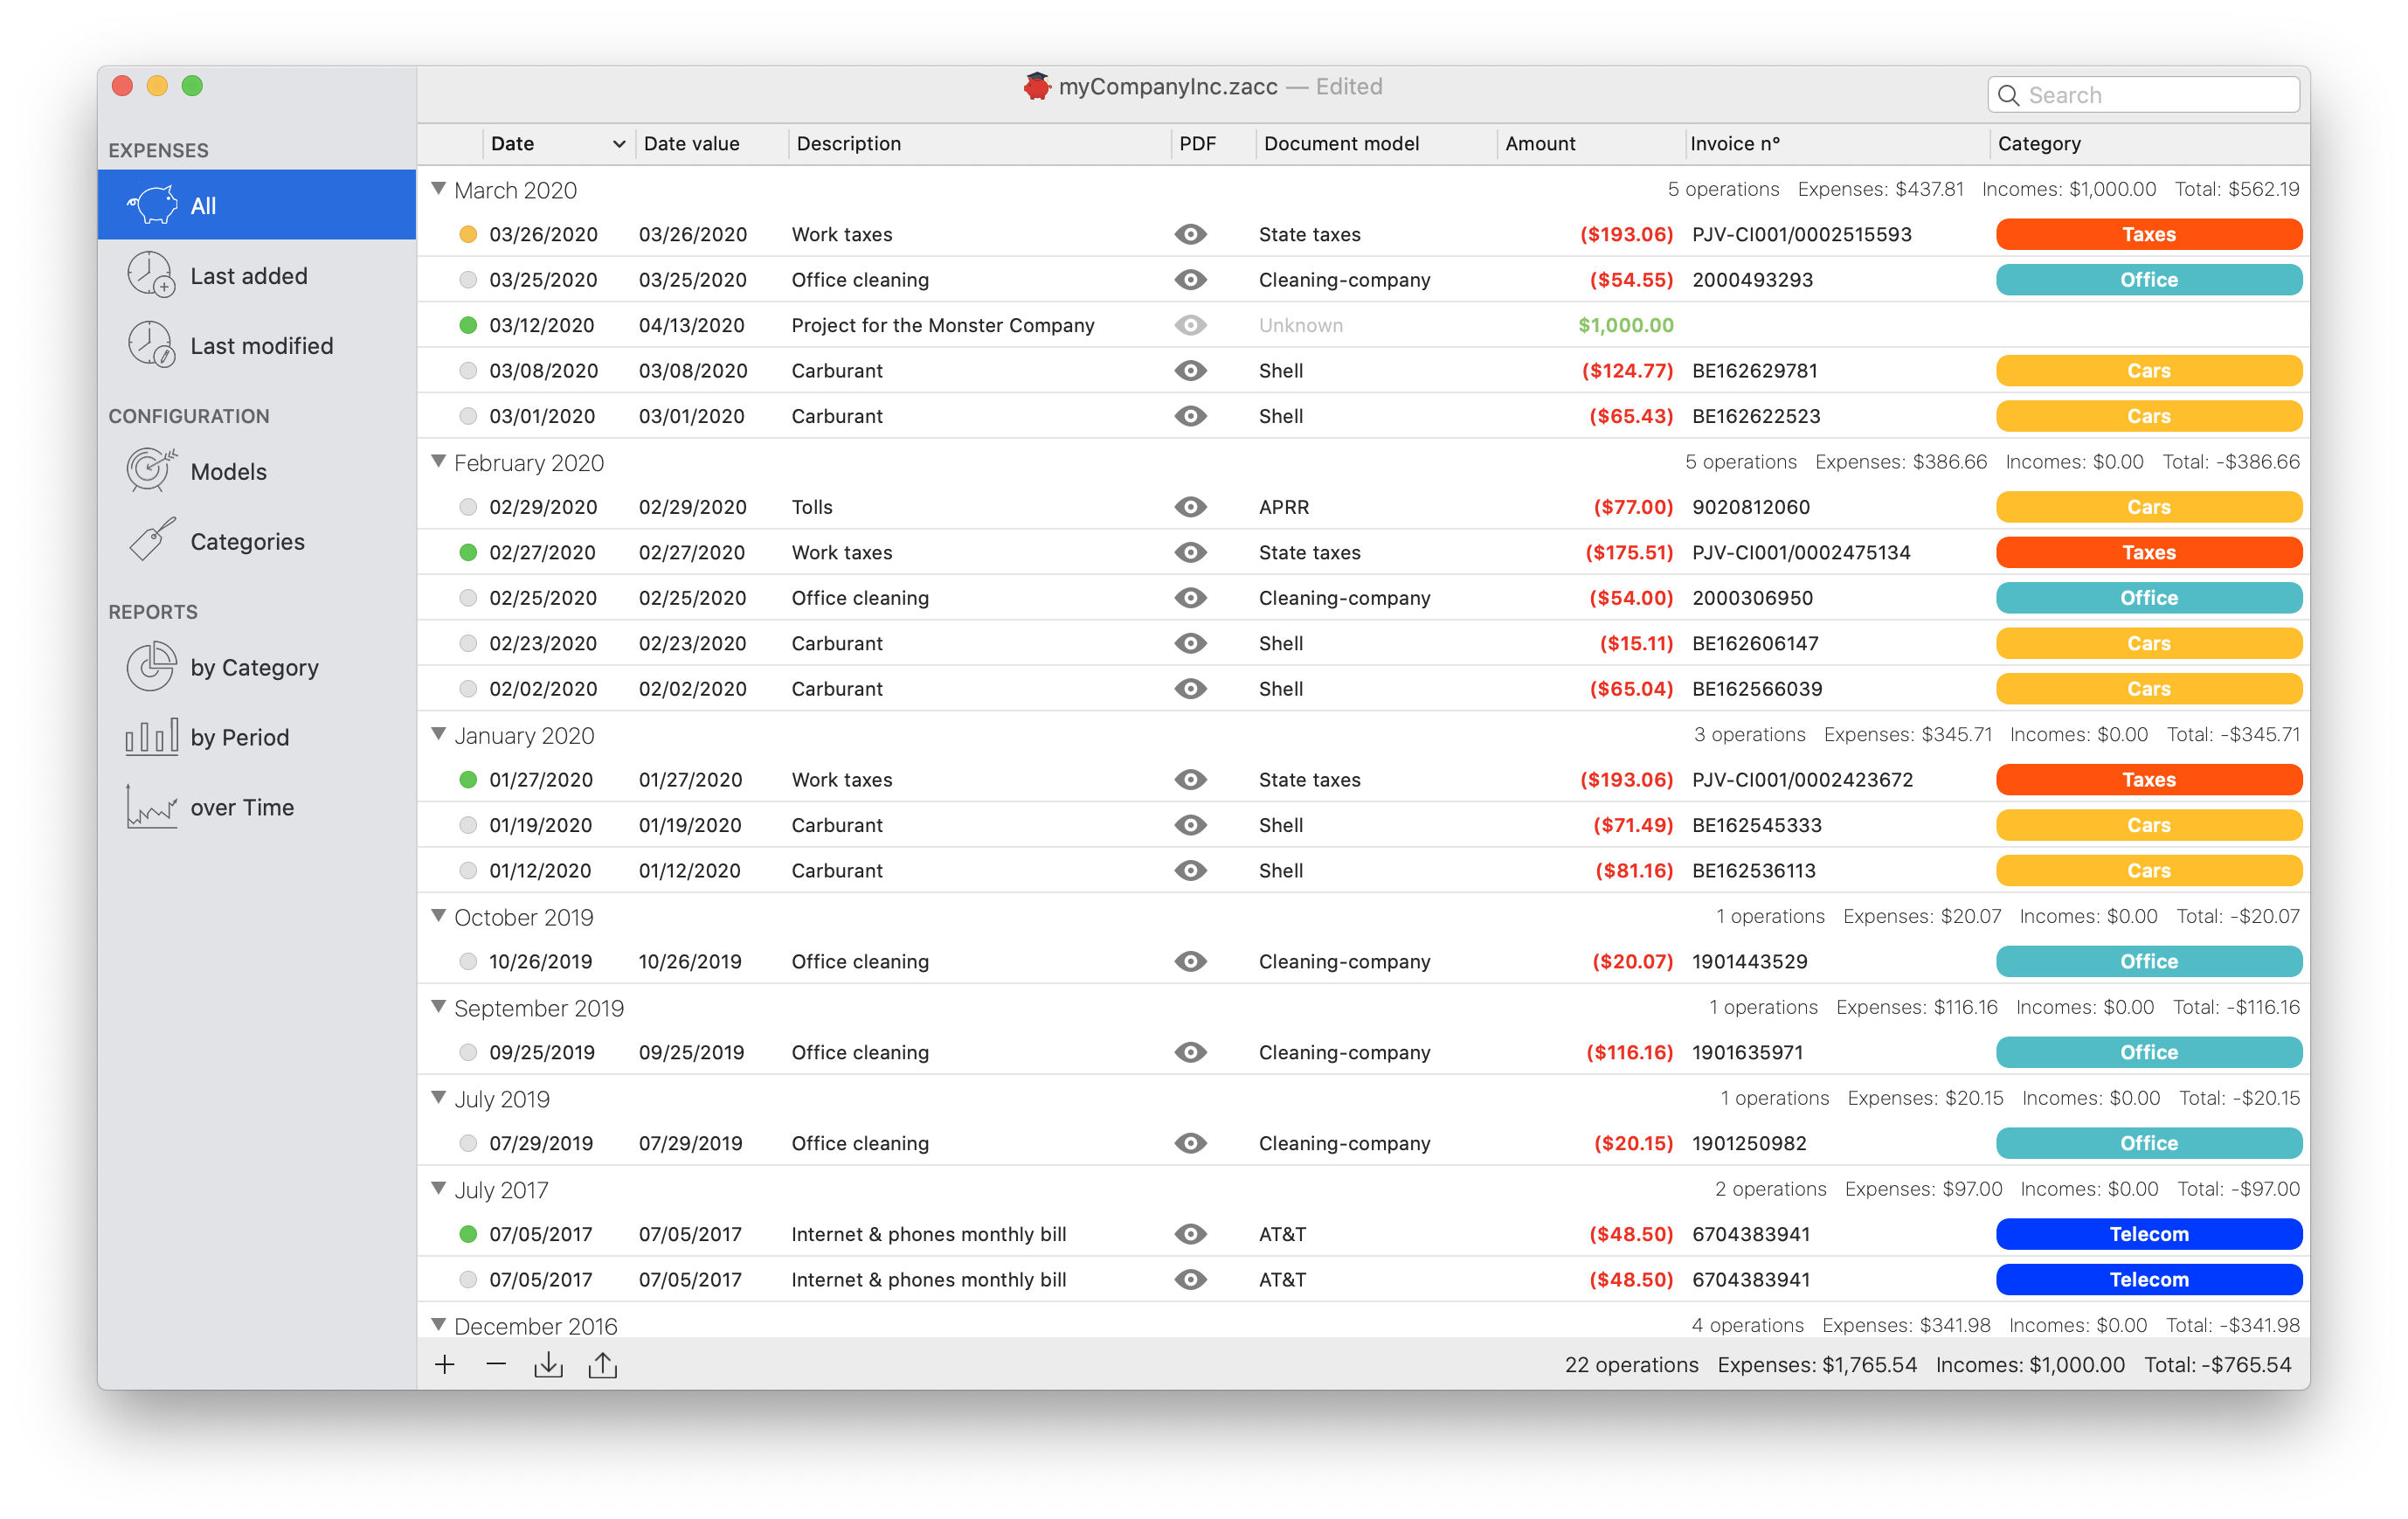Click the Date column sort chevron
Viewport: 2408px width, 1519px height.
619,144
